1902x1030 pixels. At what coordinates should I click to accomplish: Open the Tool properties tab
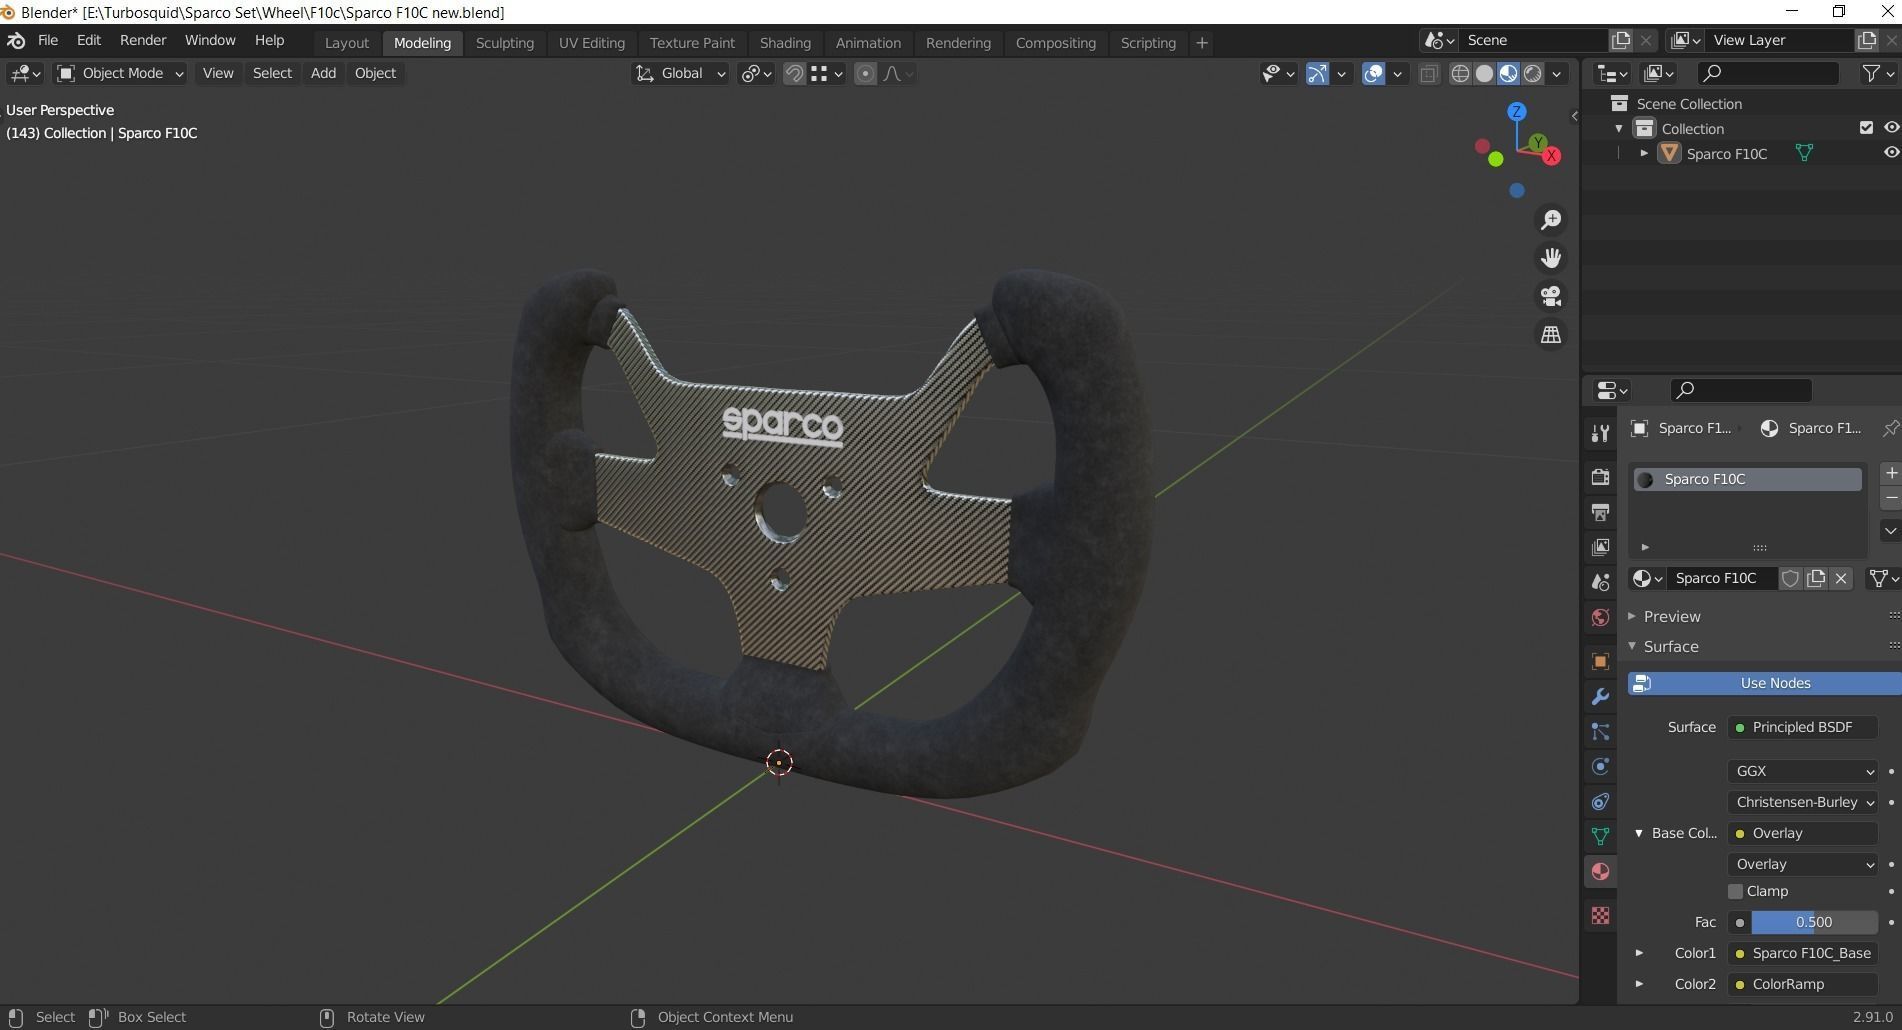[x=1600, y=433]
